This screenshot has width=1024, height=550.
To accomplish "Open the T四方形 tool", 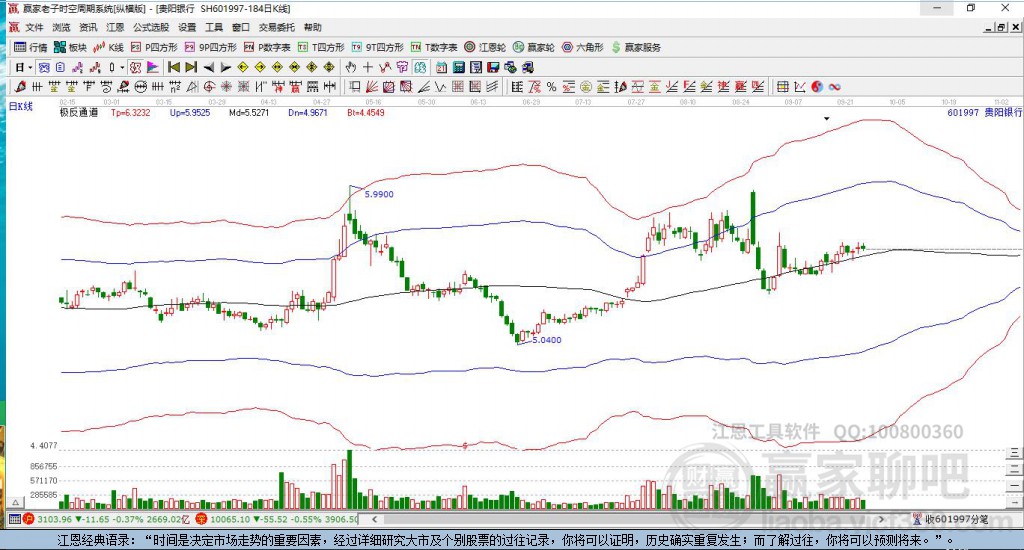I will [321, 47].
